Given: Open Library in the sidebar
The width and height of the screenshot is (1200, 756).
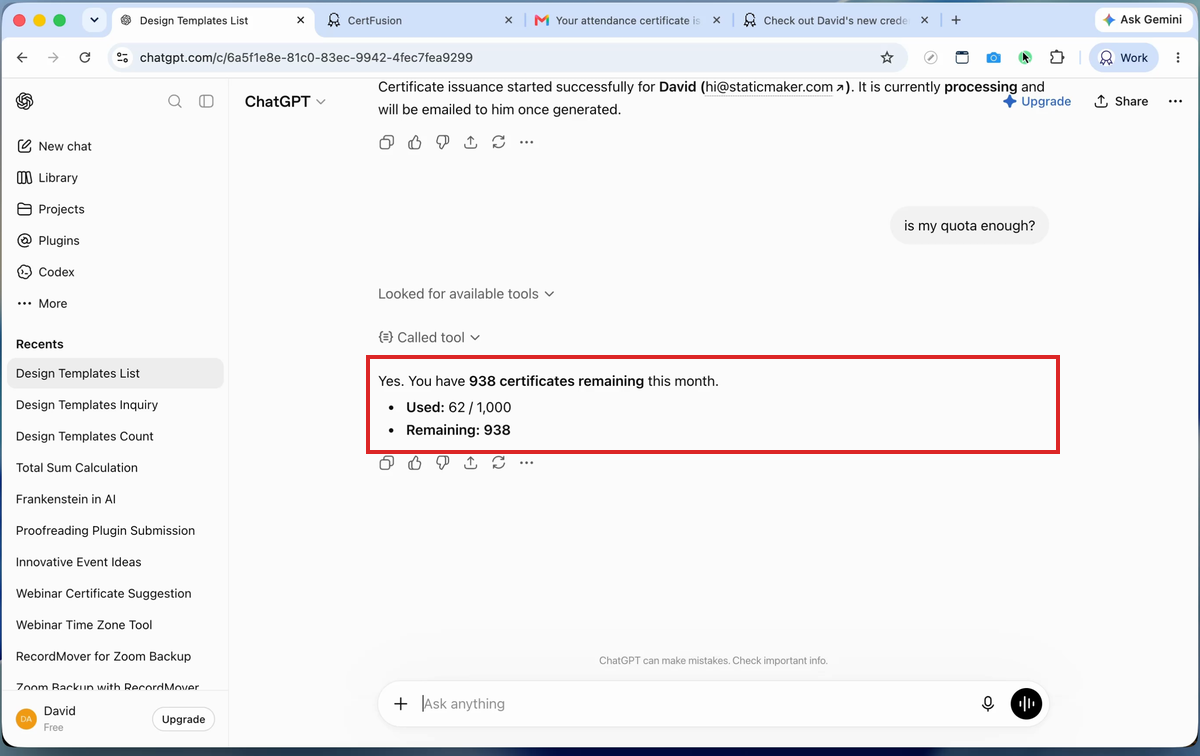Looking at the screenshot, I should click(115, 177).
